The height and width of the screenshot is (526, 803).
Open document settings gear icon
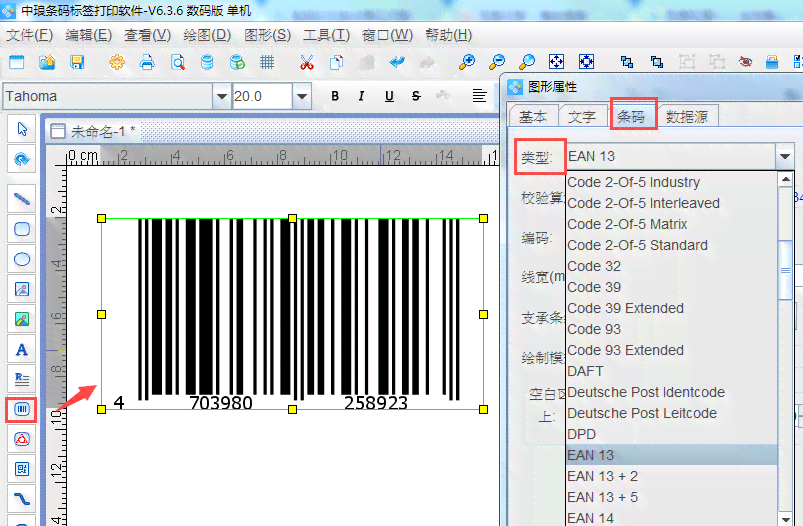click(x=117, y=62)
